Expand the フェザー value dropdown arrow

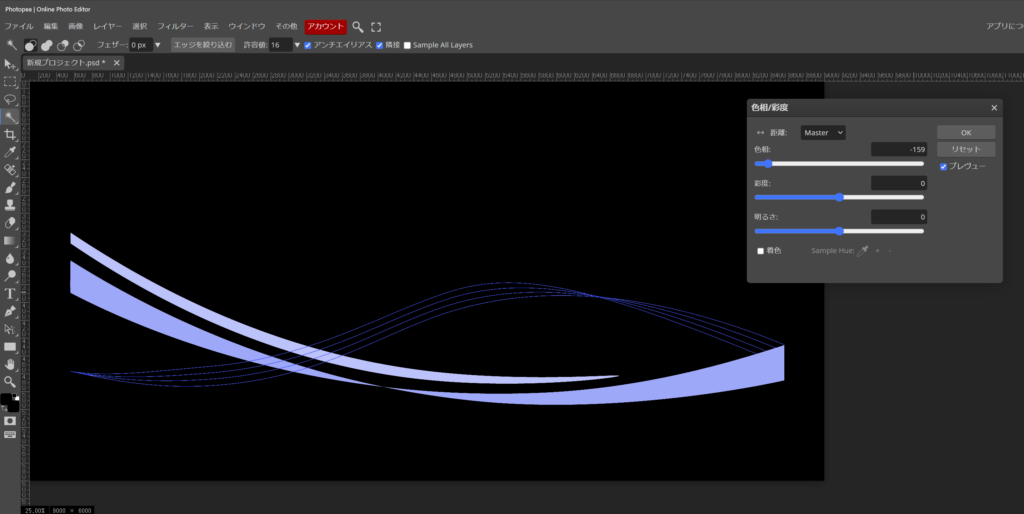click(157, 45)
